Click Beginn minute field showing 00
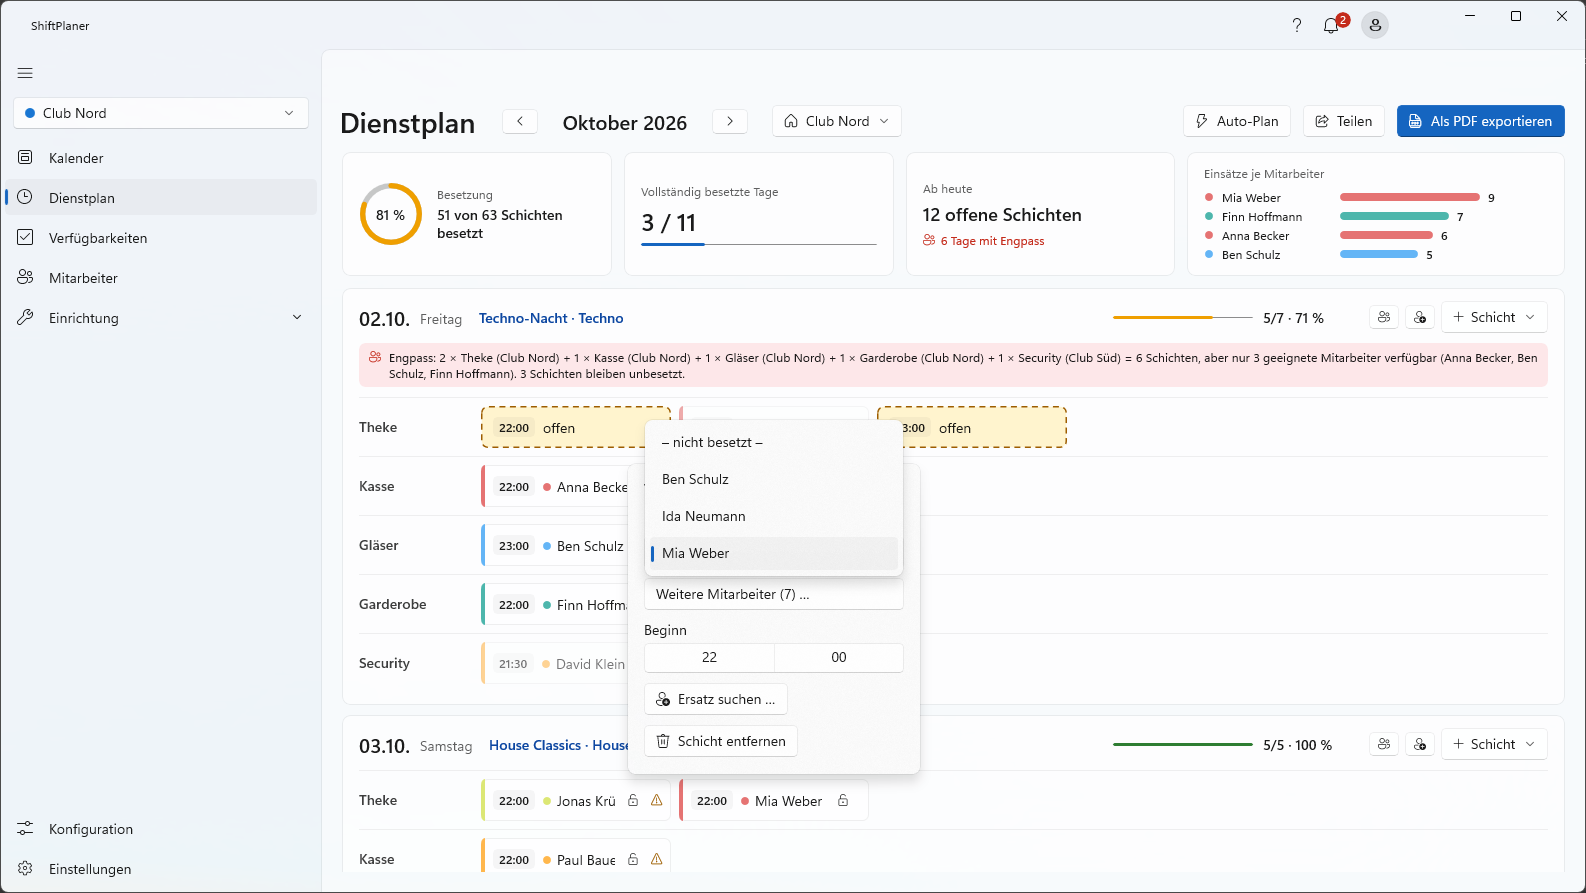 (x=839, y=657)
